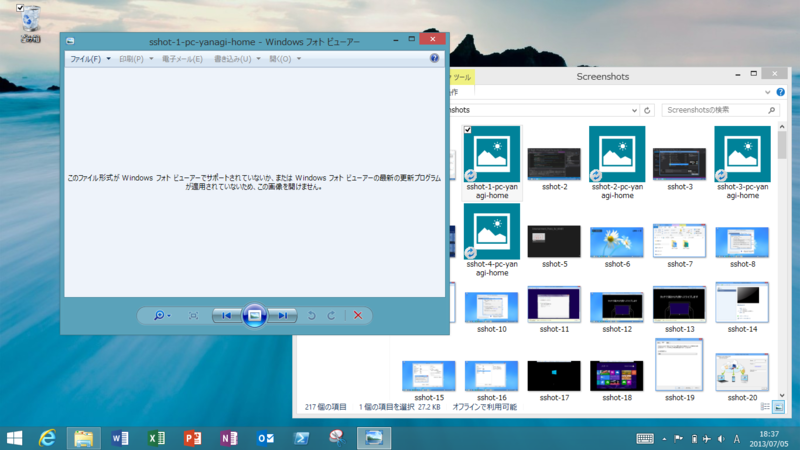Switch Explorer to large icons view
This screenshot has width=800, height=450.
point(778,407)
